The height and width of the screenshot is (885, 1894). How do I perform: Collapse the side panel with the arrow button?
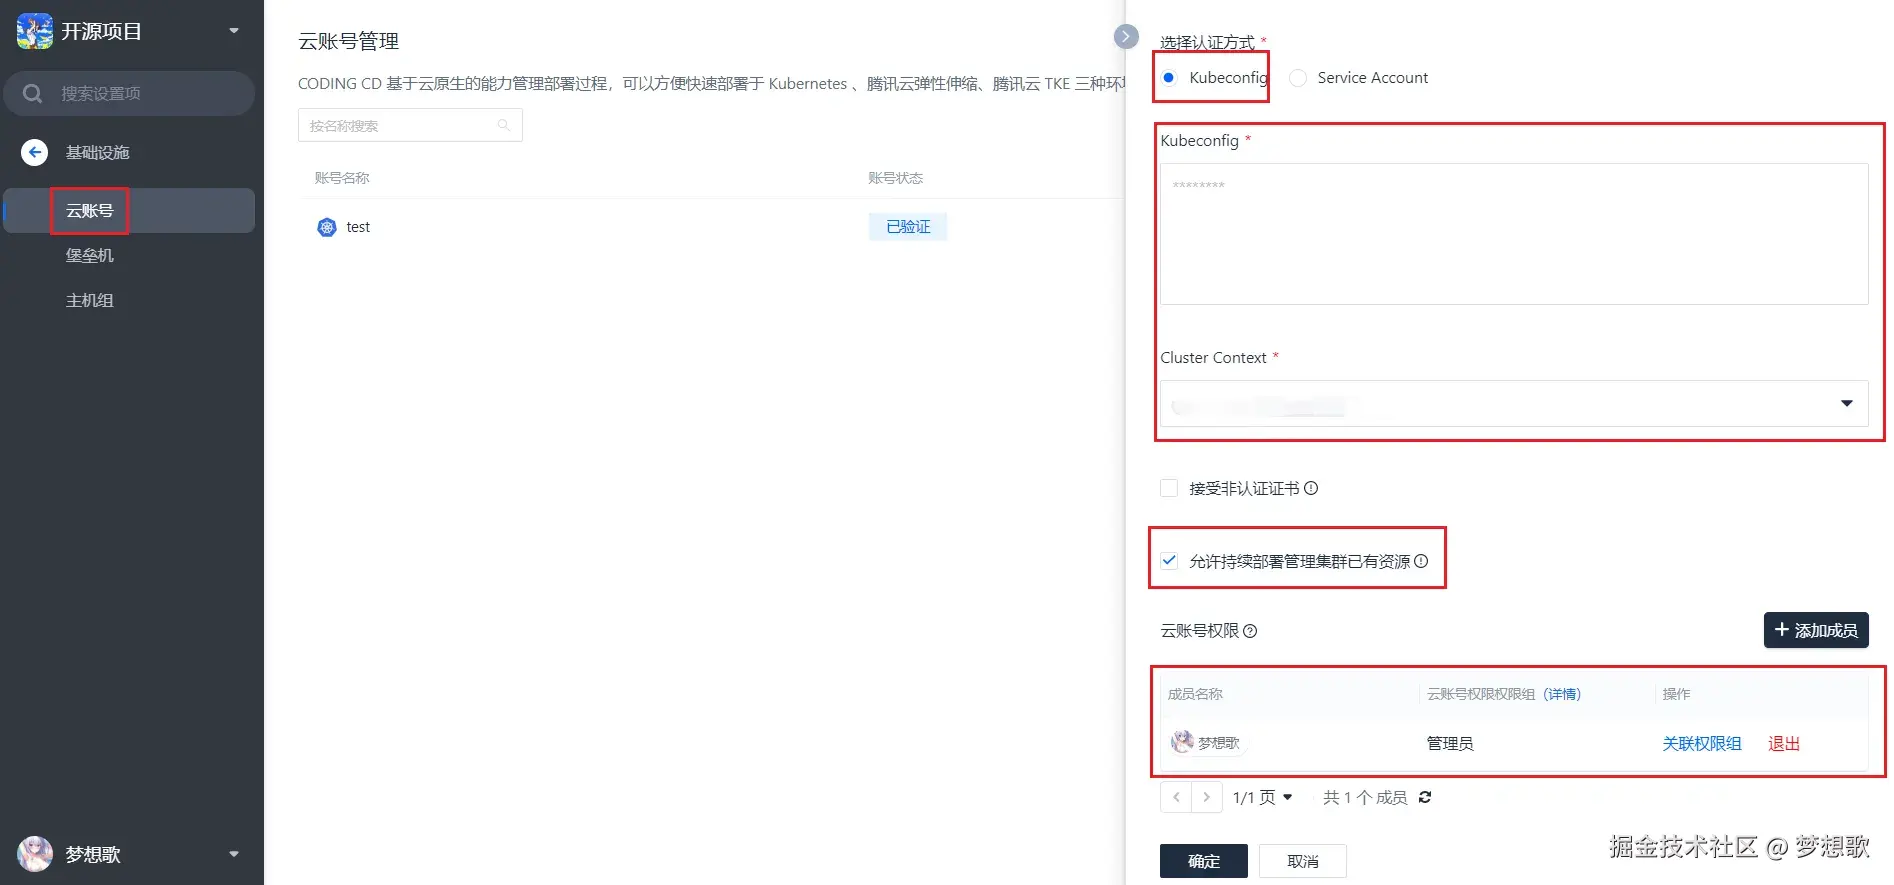point(1126,37)
